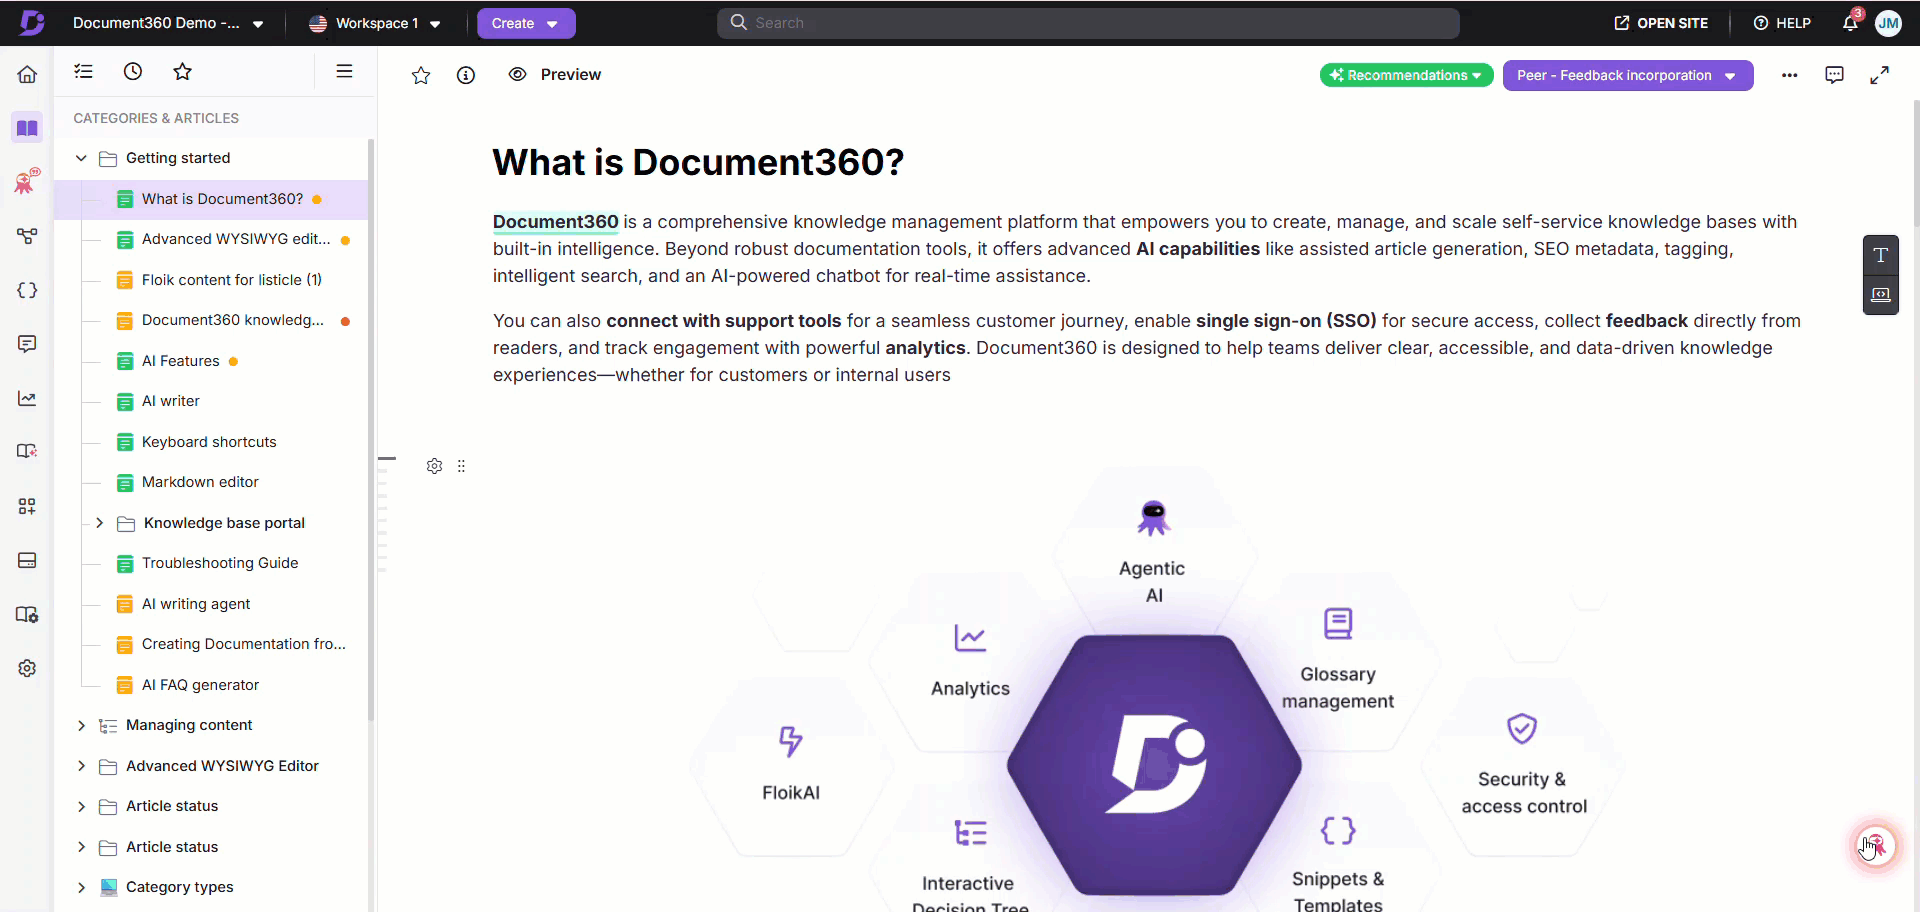Select the AI writer article

tap(171, 401)
